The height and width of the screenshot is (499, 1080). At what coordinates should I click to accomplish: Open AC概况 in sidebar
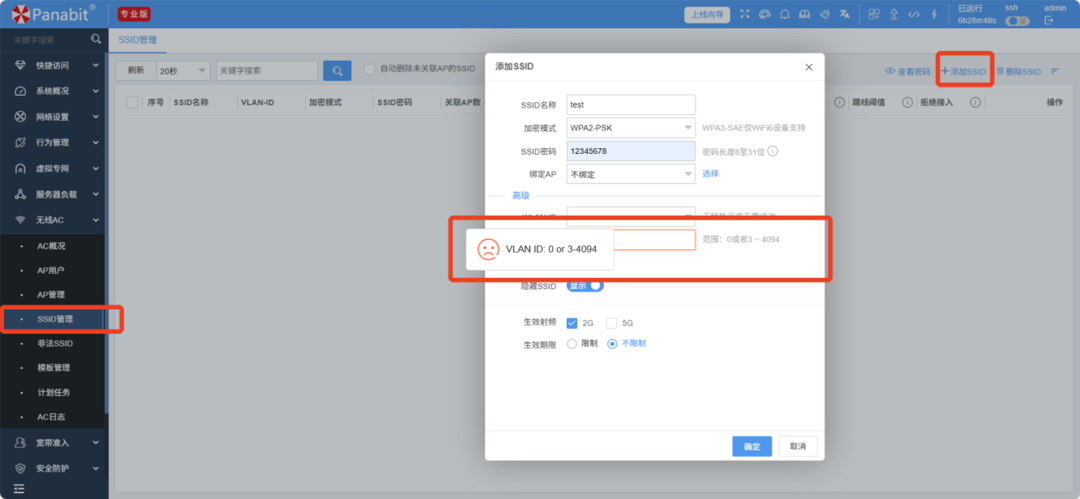52,246
